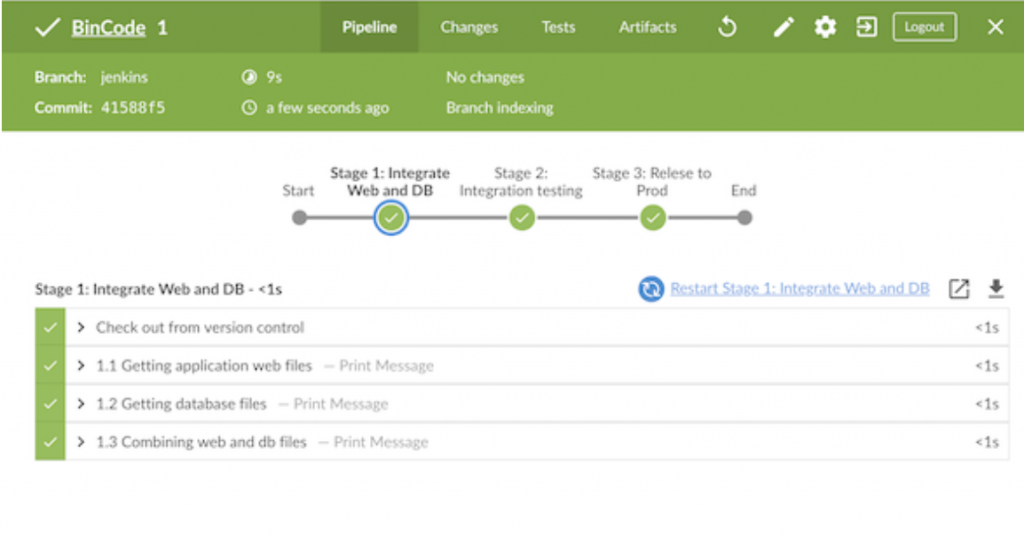Download the stage log via download icon
The height and width of the screenshot is (543, 1024).
995,289
